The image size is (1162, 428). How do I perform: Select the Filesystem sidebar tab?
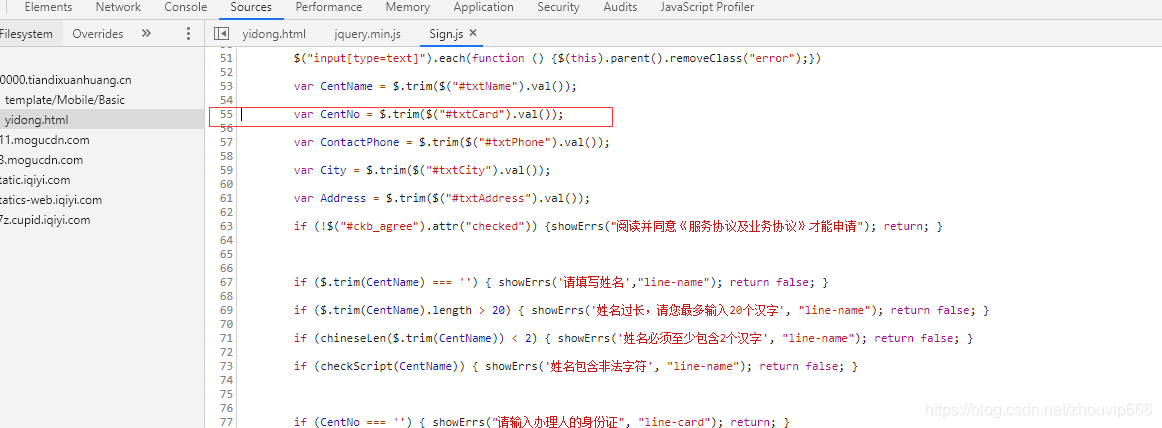pyautogui.click(x=27, y=33)
